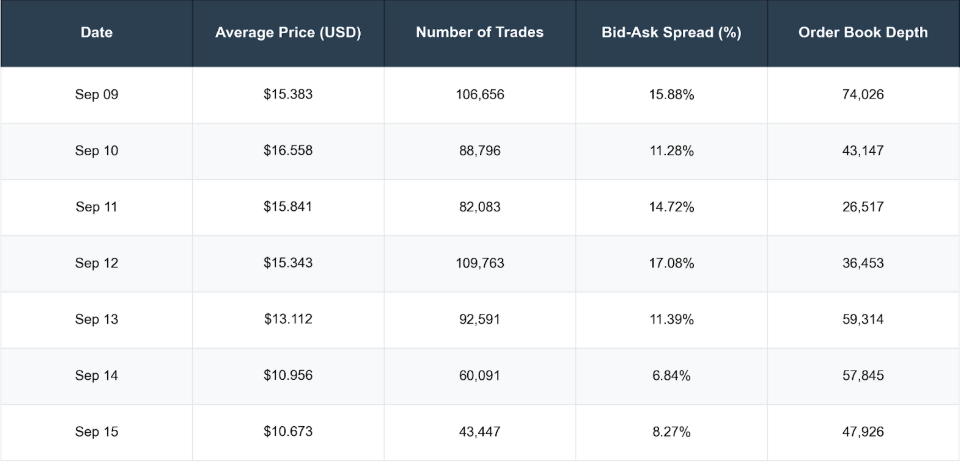Screen dimensions: 960x464
Task: Click the Date column header
Action: point(96,32)
